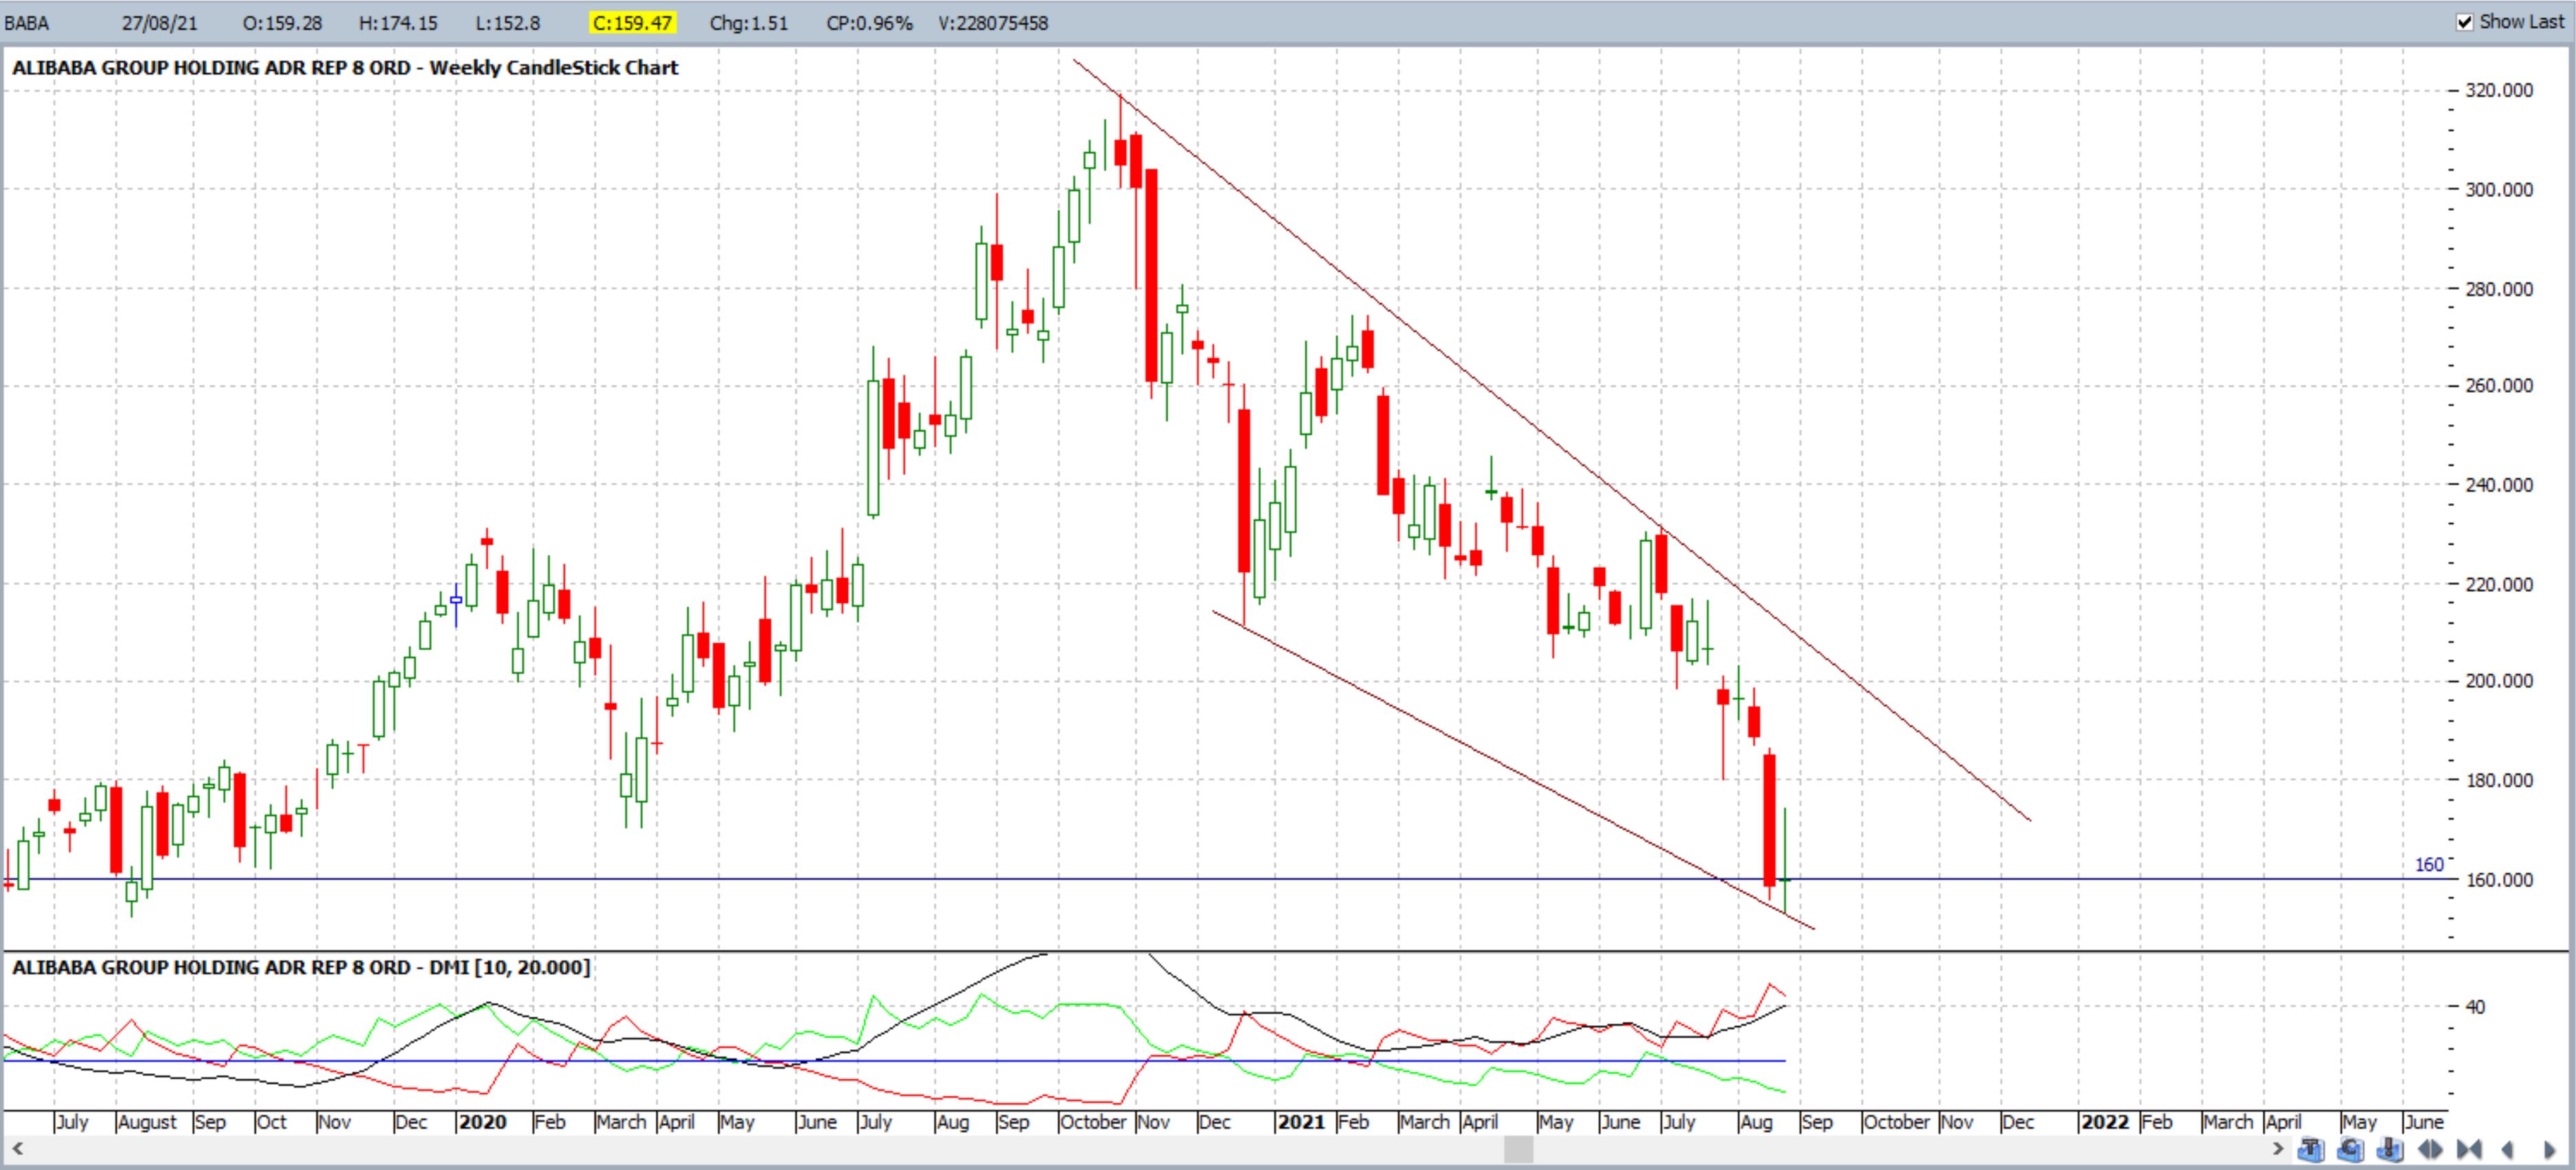
Task: Click the date 27/08/21
Action: (x=160, y=23)
